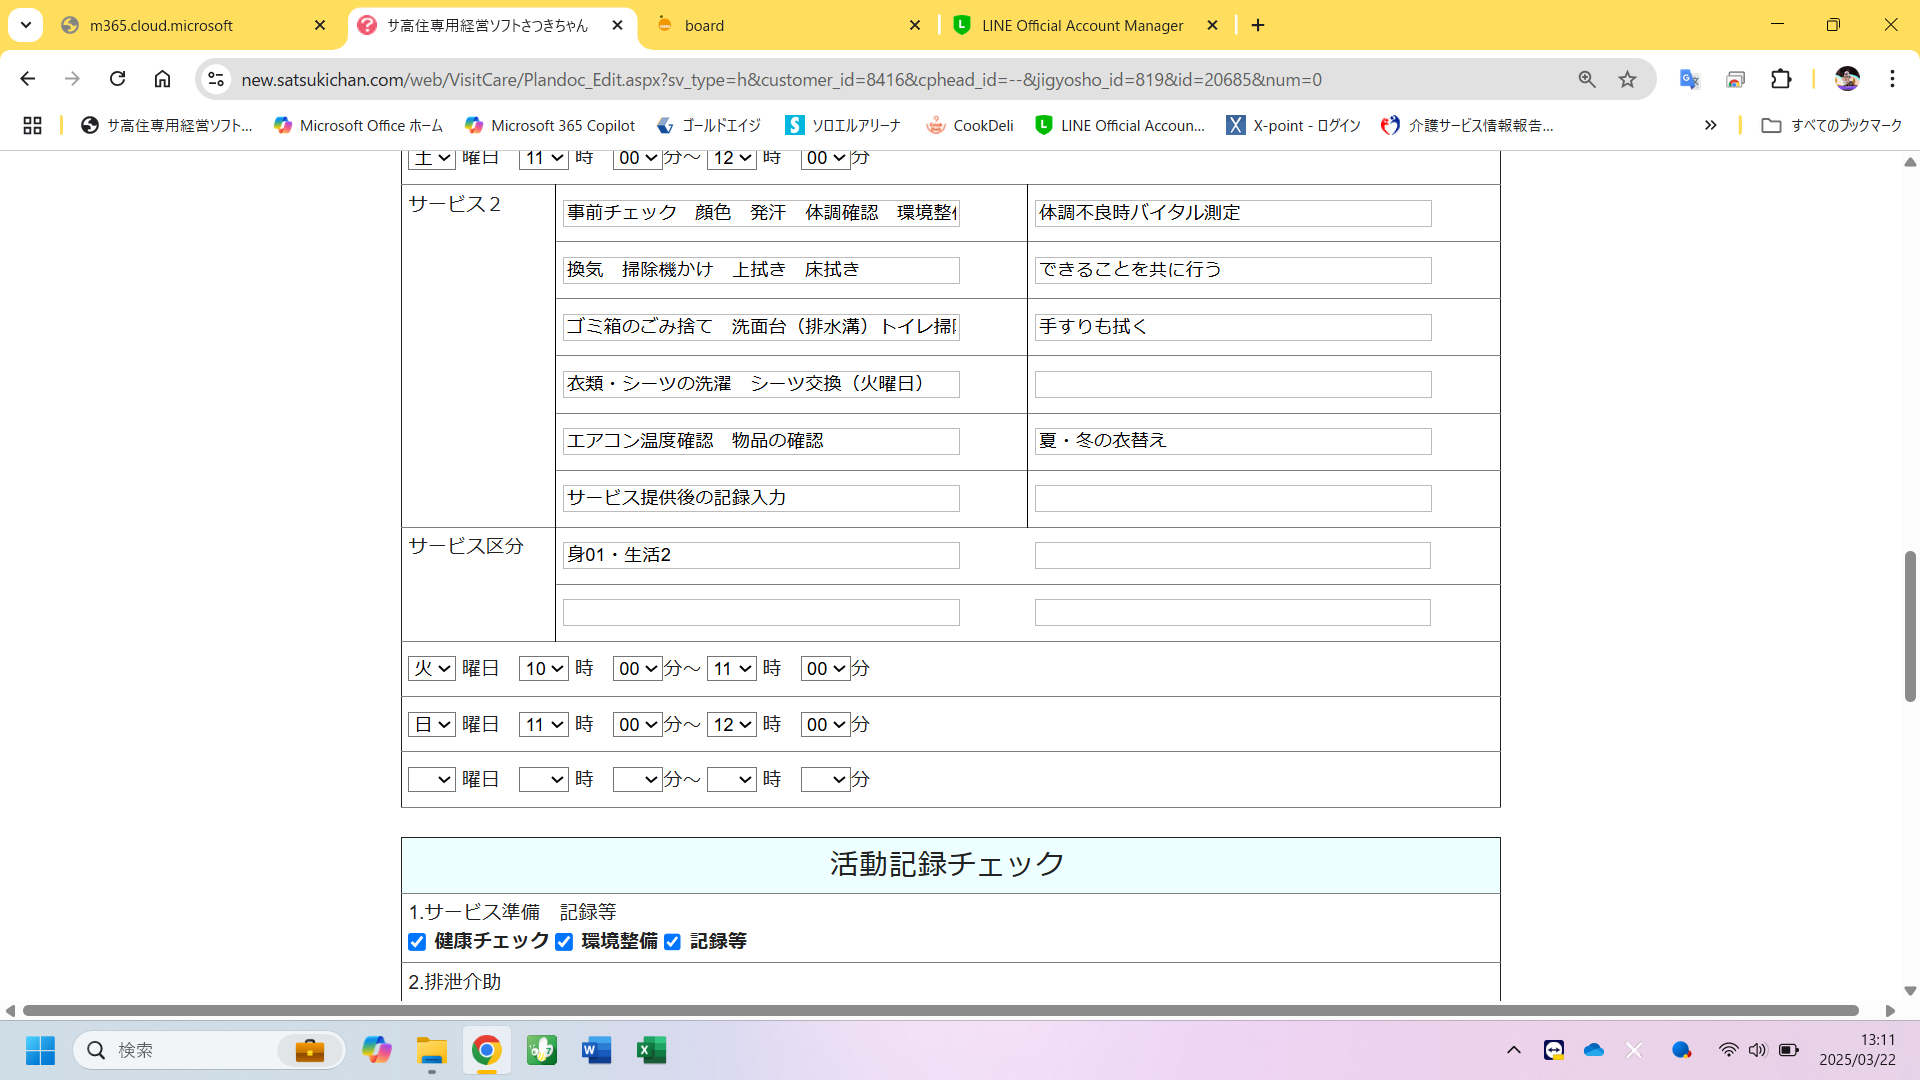Expand the empty weekday dropdown in last row
1920x1080 pixels.
[x=431, y=779]
